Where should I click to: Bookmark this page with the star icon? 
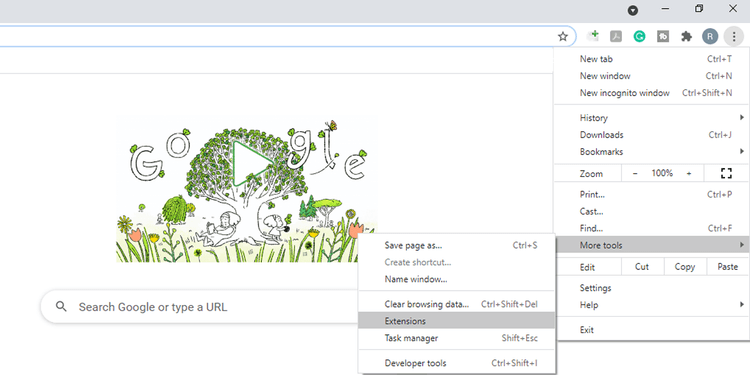tap(563, 36)
